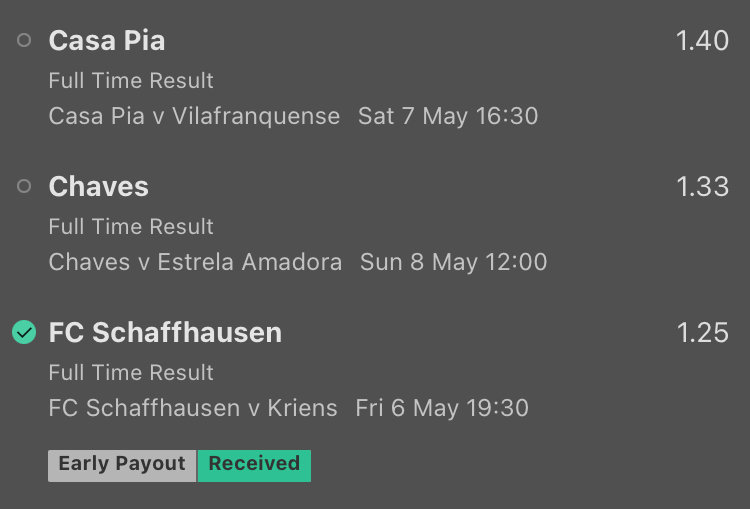The height and width of the screenshot is (509, 750).
Task: Open the Casa Pia v Vilafranquense match
Action: tap(194, 116)
